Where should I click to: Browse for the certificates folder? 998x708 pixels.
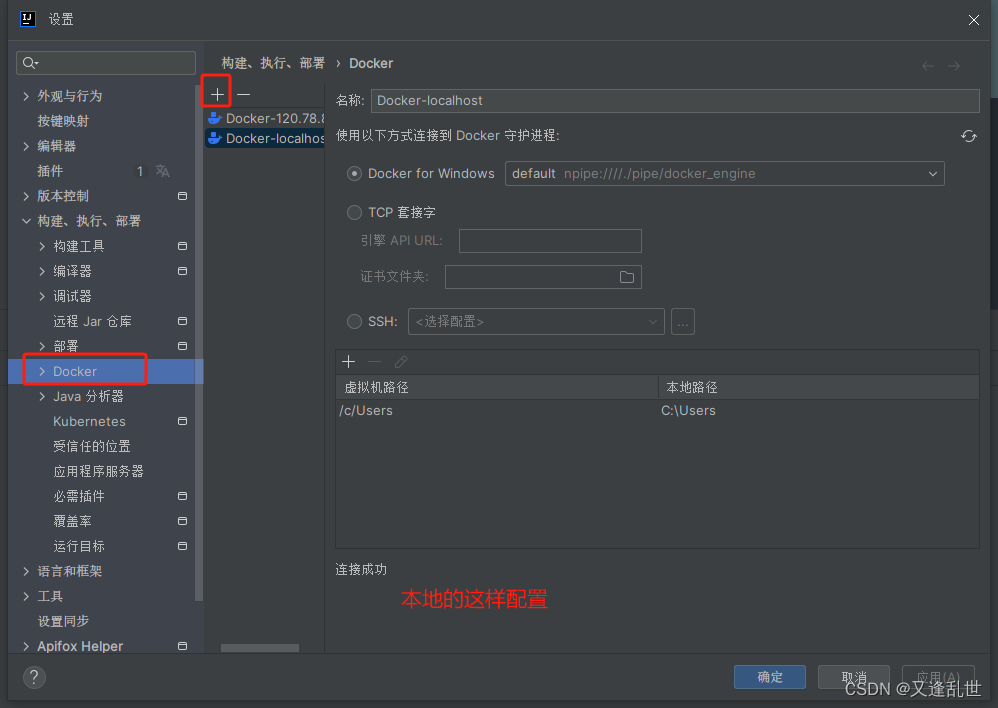(627, 277)
